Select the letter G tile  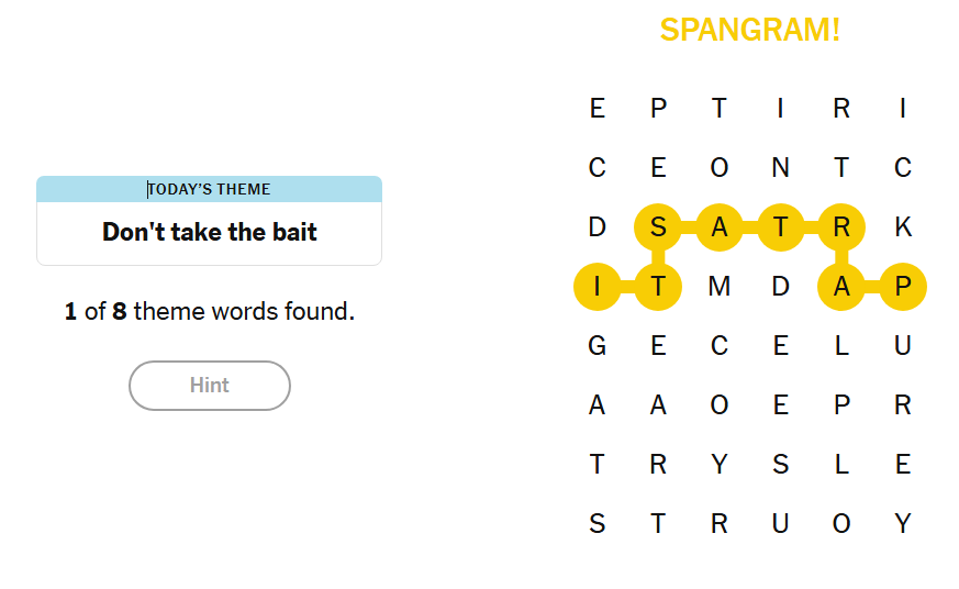pos(597,347)
